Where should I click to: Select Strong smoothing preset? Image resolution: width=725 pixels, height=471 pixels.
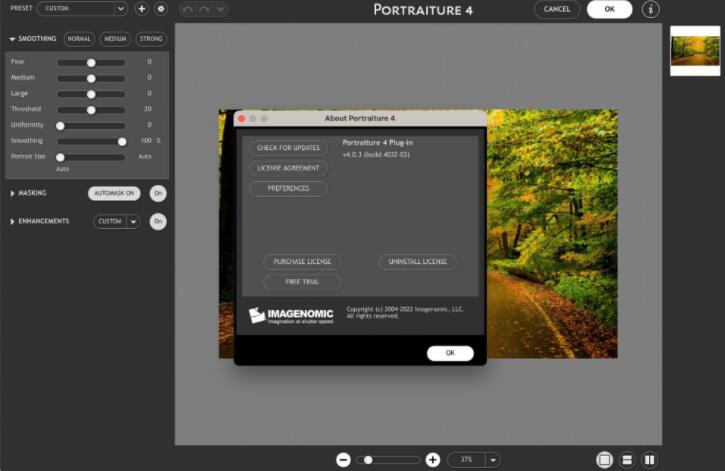point(151,39)
